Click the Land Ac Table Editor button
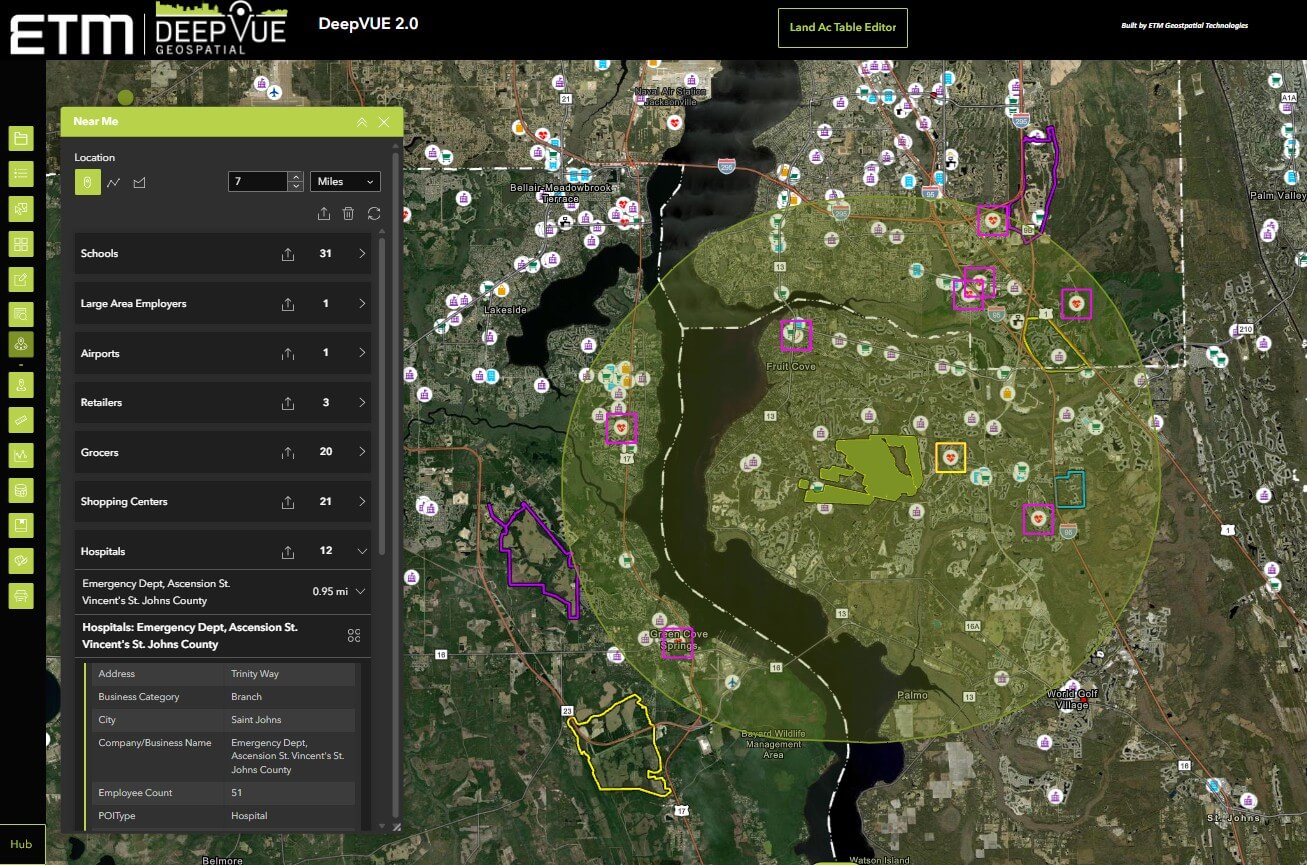 click(x=842, y=27)
